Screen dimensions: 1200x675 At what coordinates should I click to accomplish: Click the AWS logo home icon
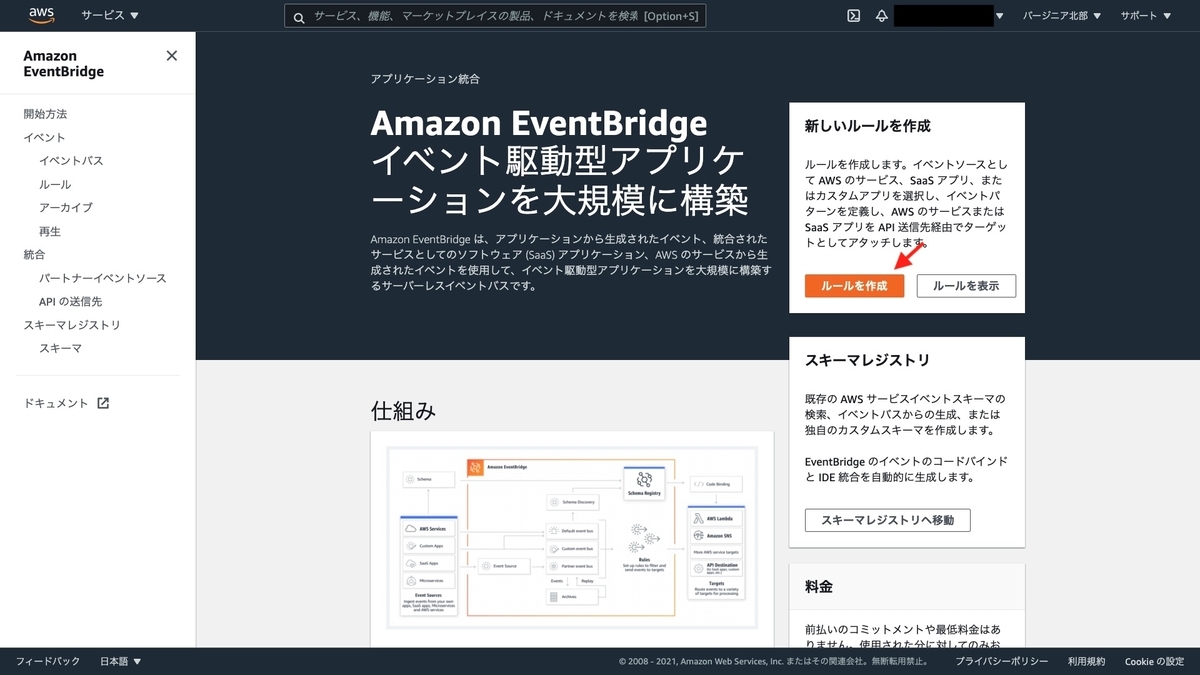[x=41, y=15]
